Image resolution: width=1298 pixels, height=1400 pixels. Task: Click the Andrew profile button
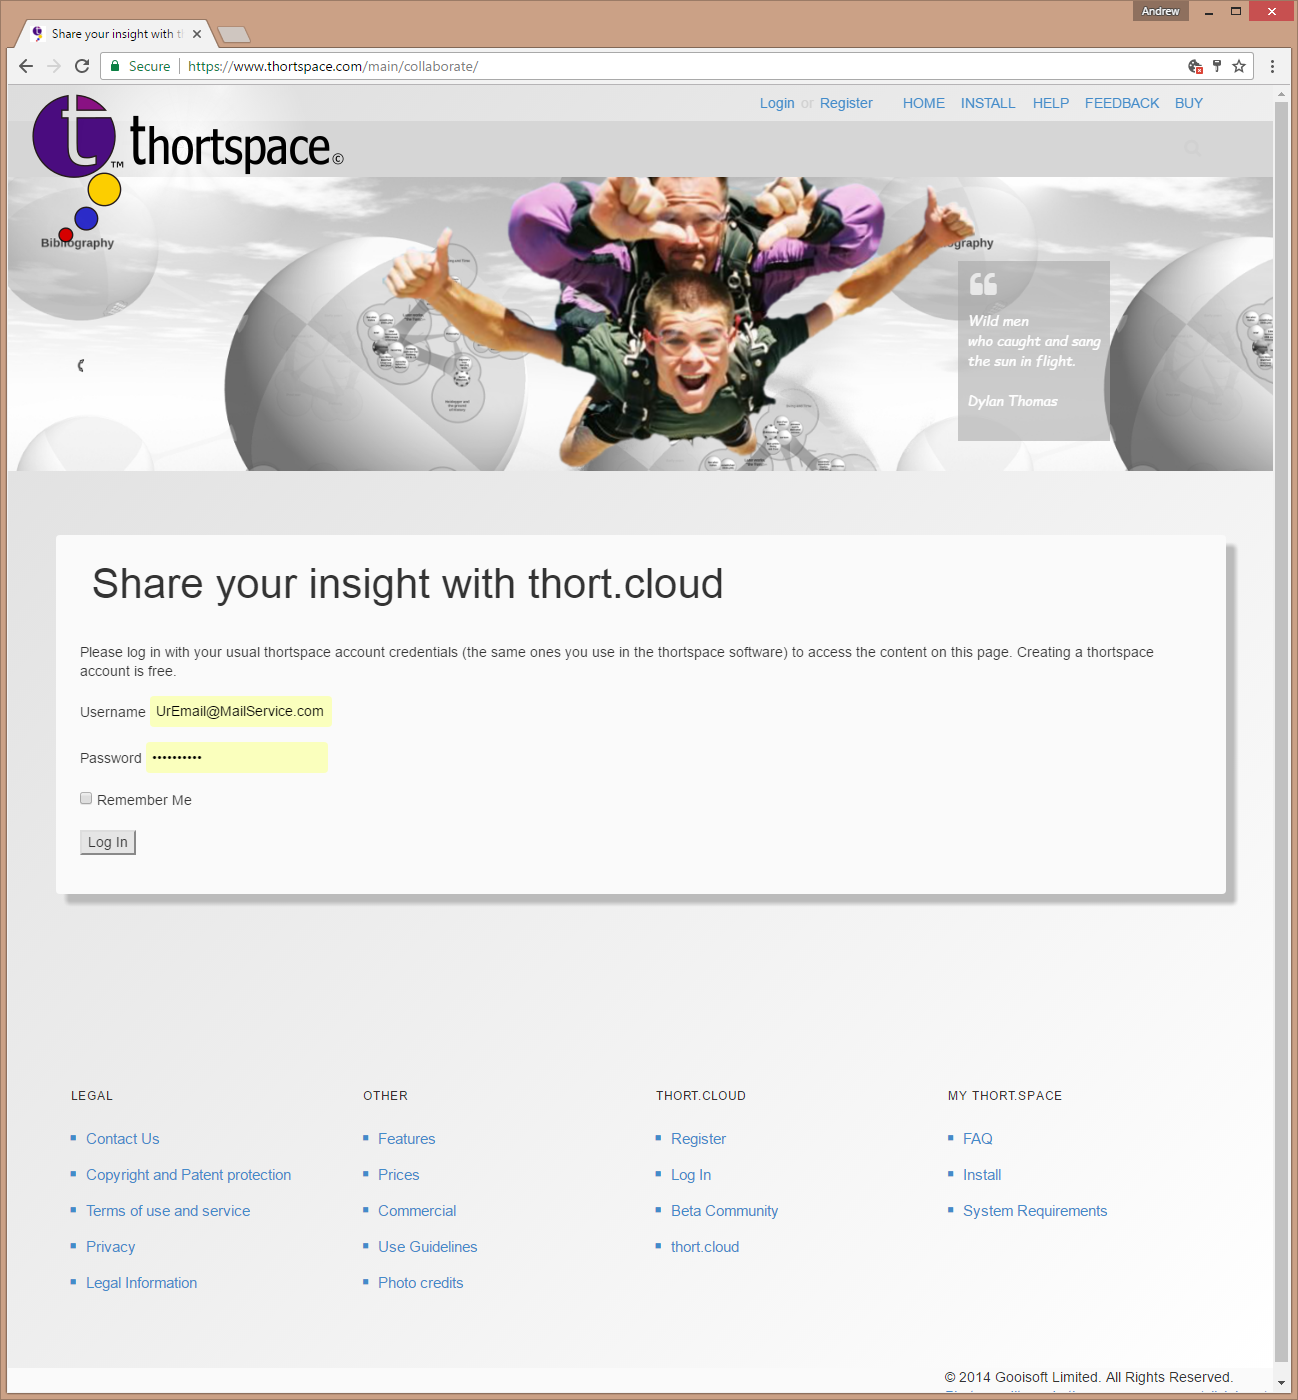[x=1161, y=11]
